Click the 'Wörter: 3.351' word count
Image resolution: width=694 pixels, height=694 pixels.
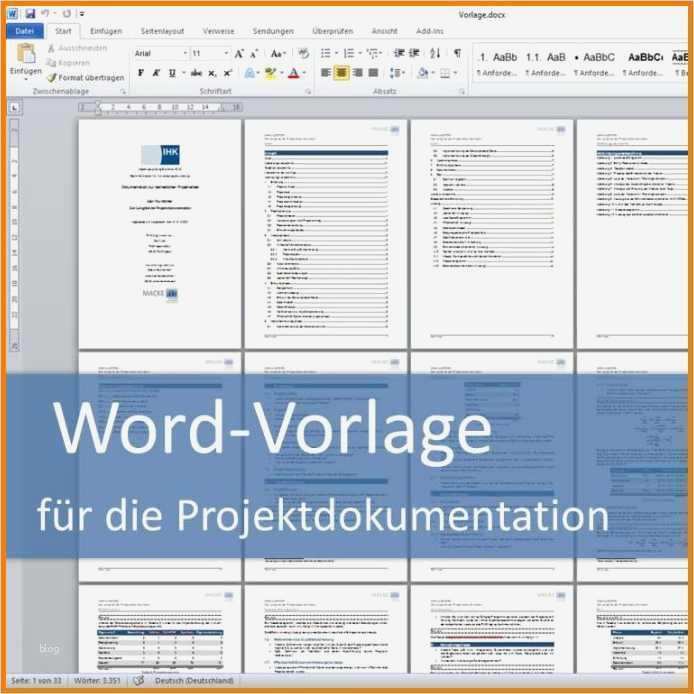click(97, 680)
